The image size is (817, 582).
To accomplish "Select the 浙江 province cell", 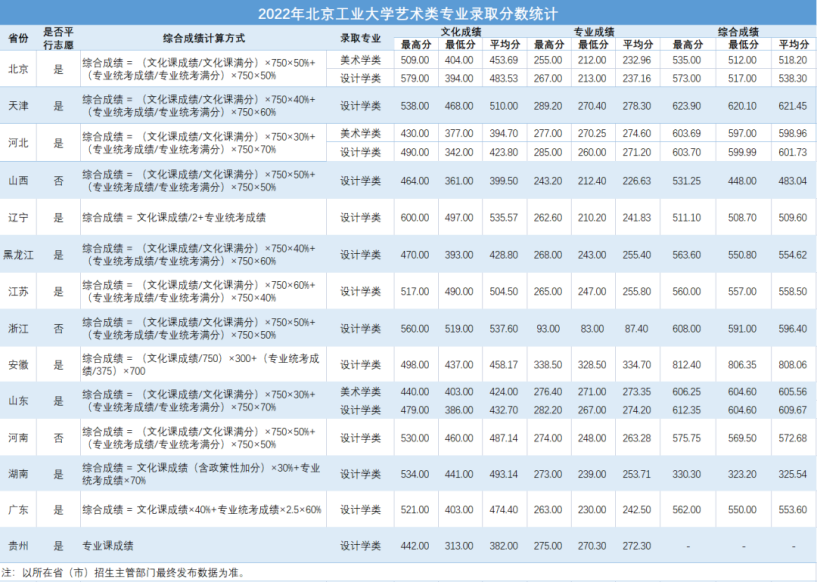I will 18,329.
